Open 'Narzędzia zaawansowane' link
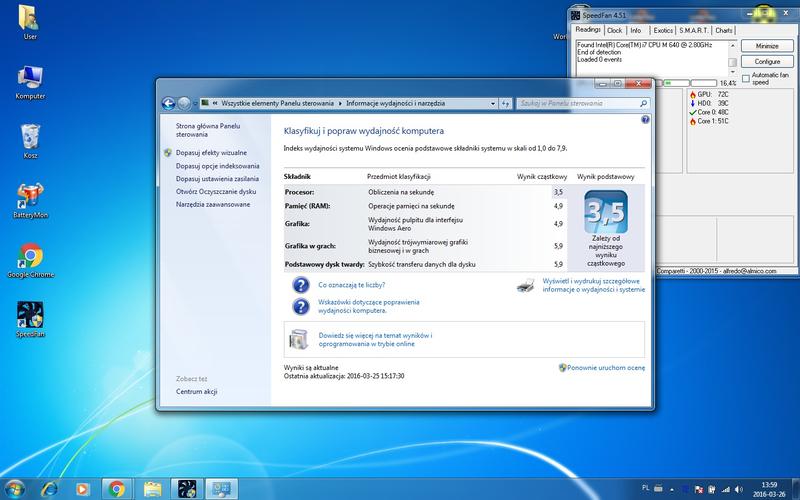 click(213, 204)
